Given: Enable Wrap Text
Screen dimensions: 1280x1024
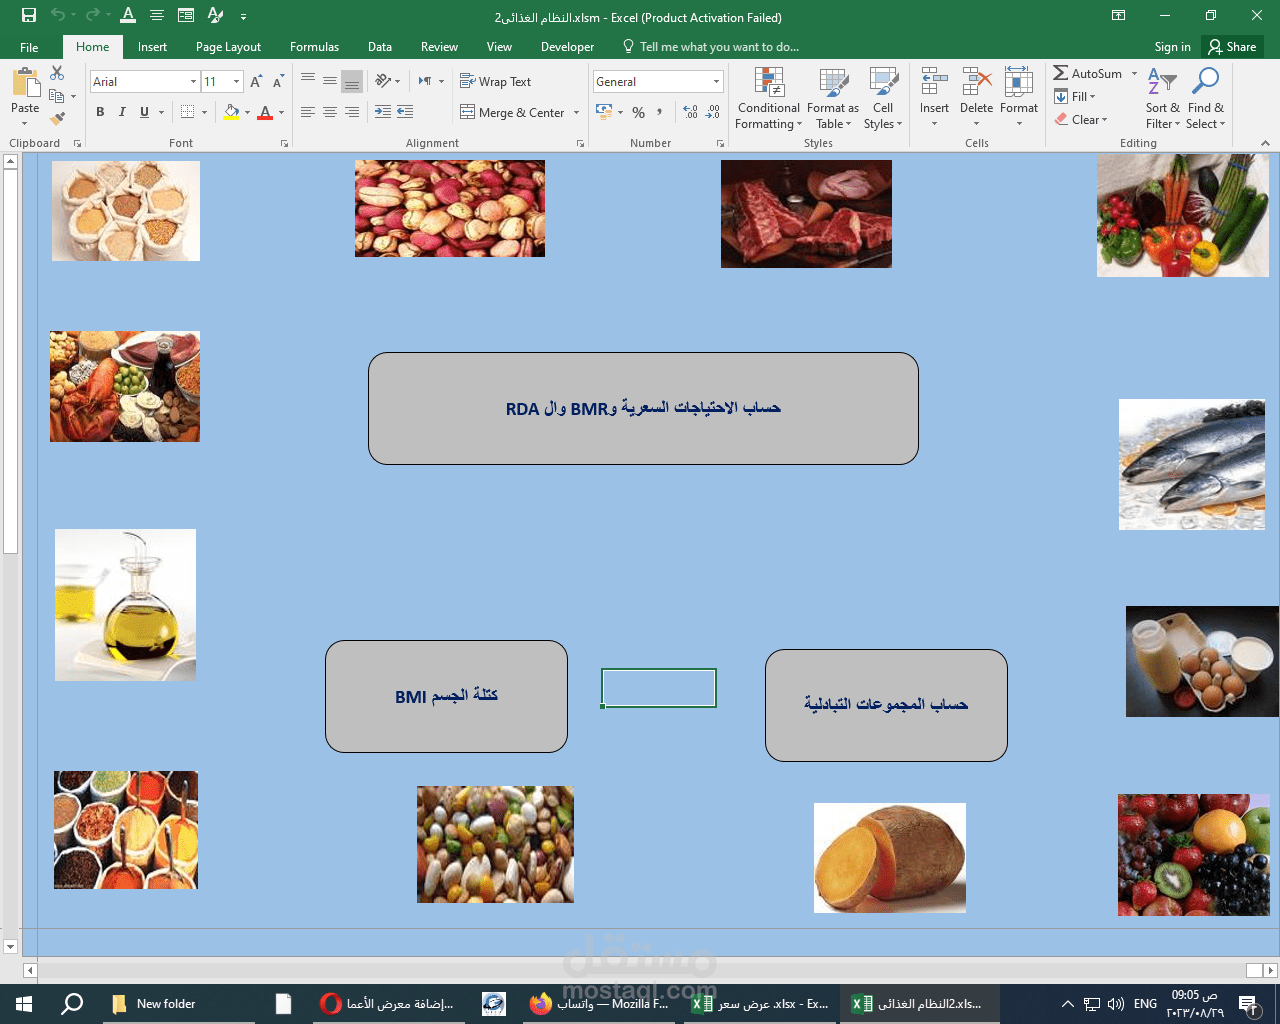Looking at the screenshot, I should pyautogui.click(x=496, y=81).
